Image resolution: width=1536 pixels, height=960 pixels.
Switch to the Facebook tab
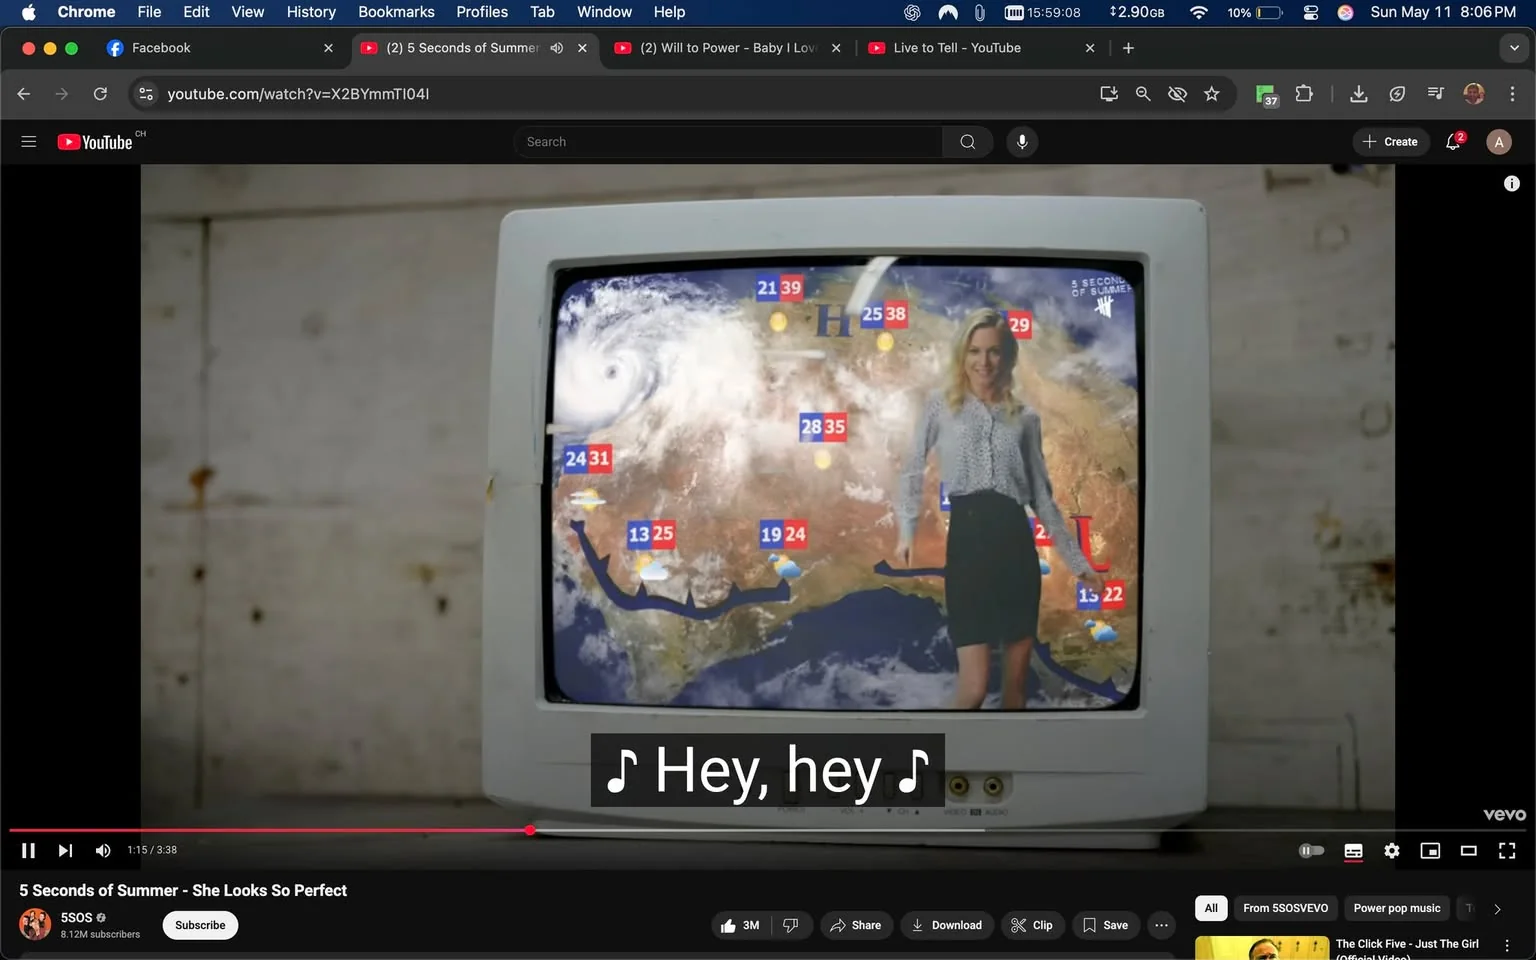222,48
